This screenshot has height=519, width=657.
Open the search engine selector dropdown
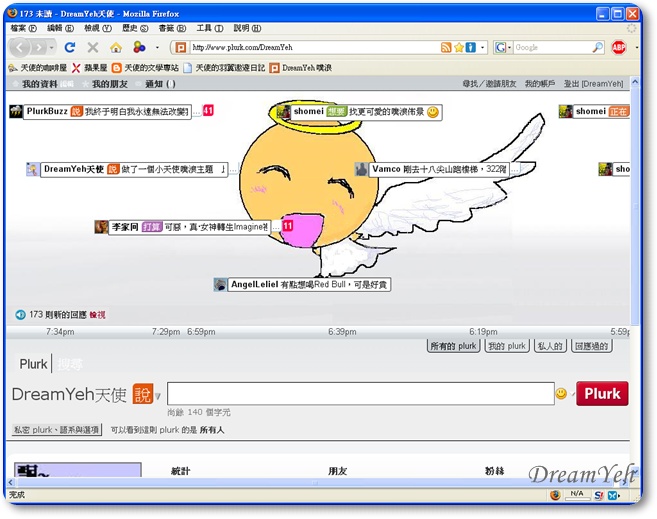[x=503, y=47]
